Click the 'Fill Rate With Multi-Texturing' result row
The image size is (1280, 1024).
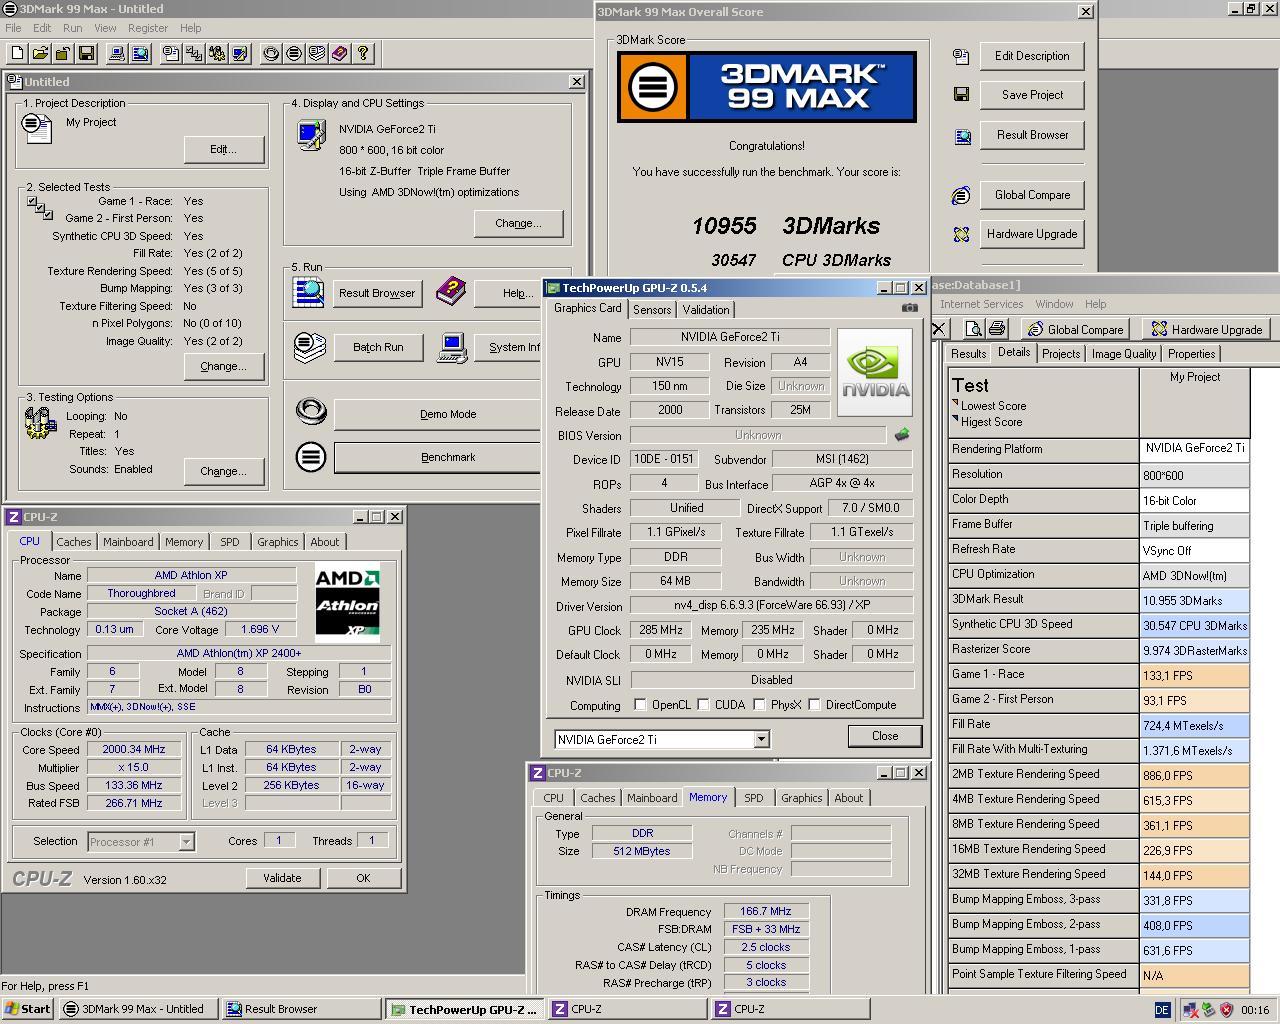1099,750
